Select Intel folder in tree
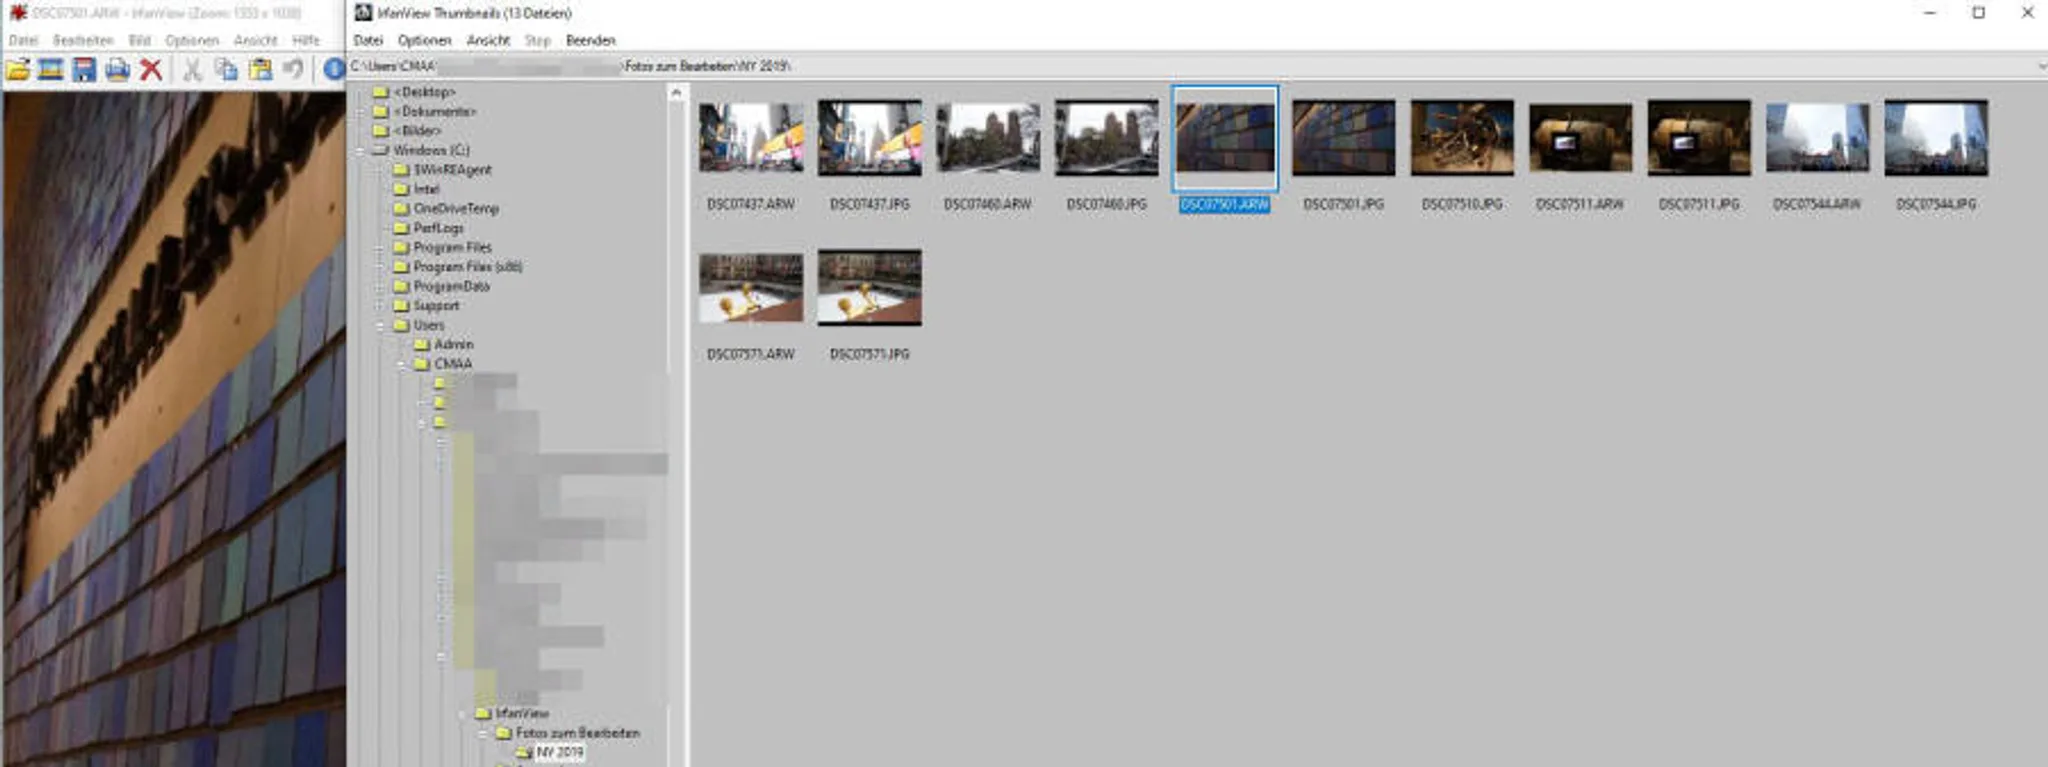 pos(427,189)
